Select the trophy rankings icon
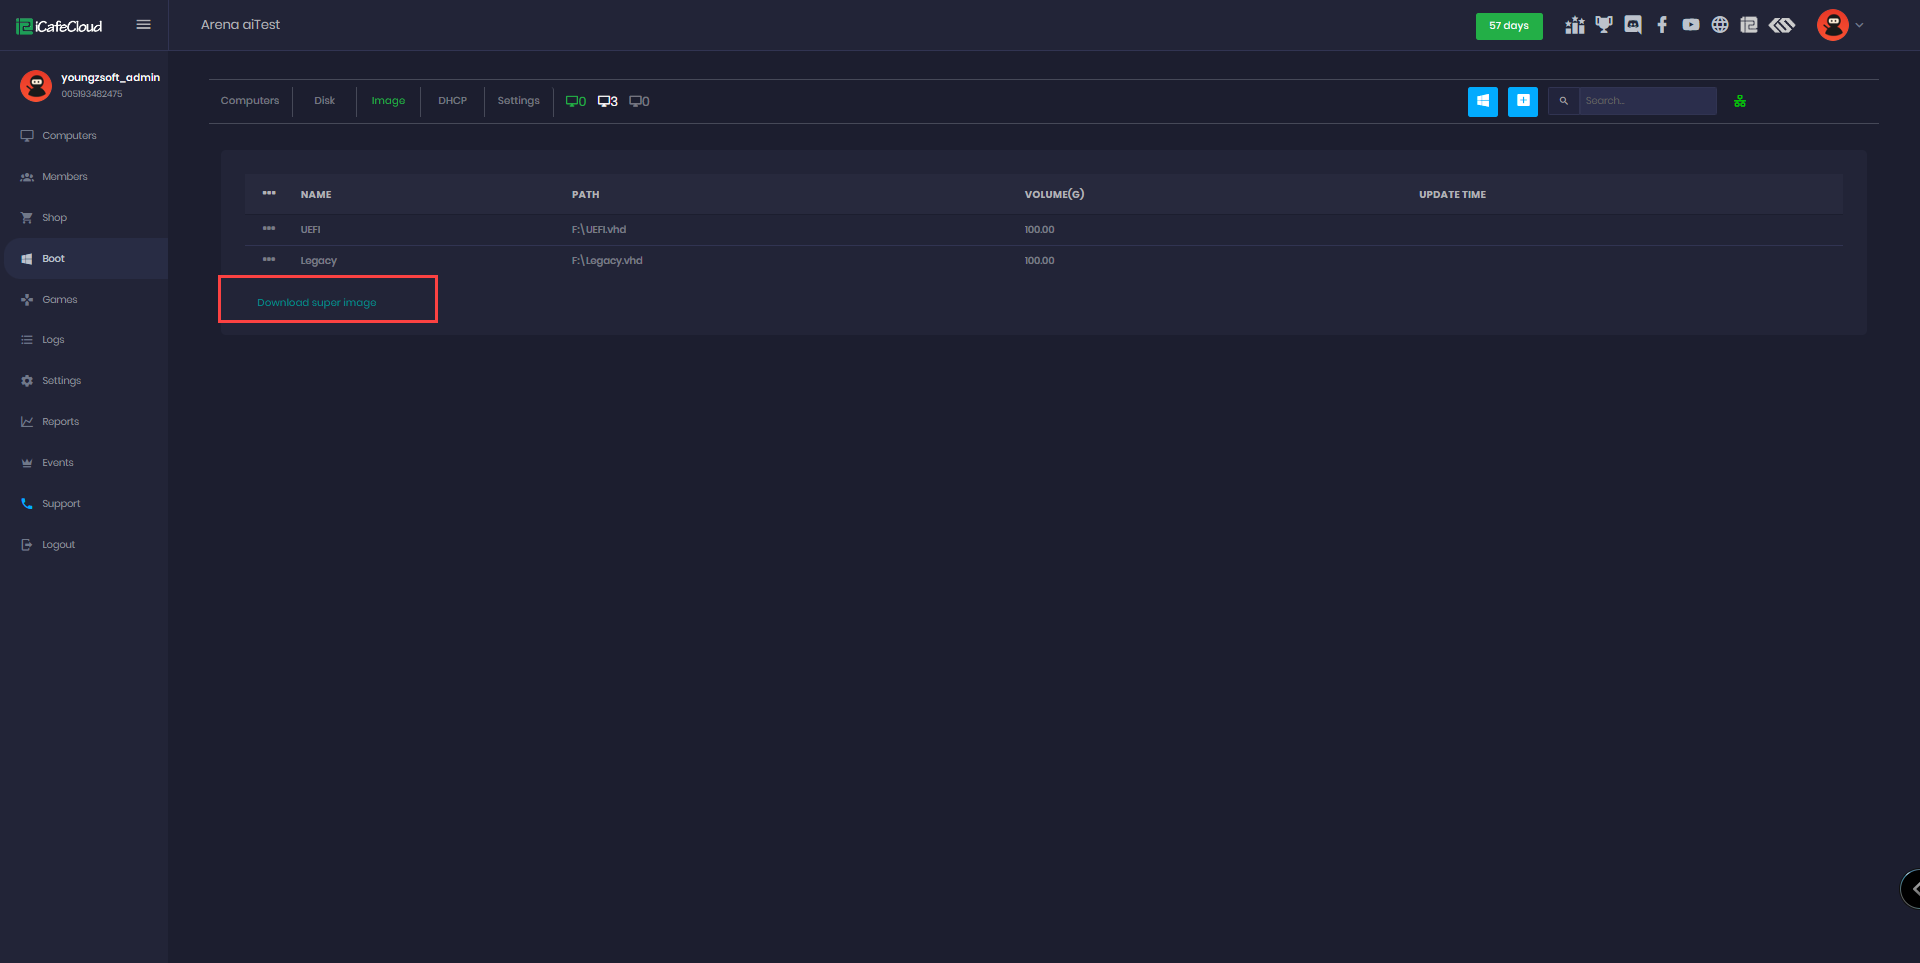 [1605, 25]
